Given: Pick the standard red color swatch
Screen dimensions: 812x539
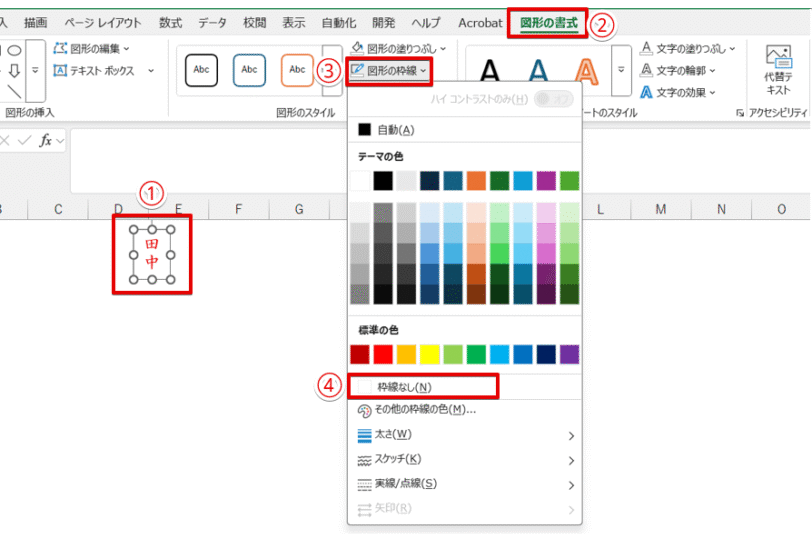Looking at the screenshot, I should [383, 355].
